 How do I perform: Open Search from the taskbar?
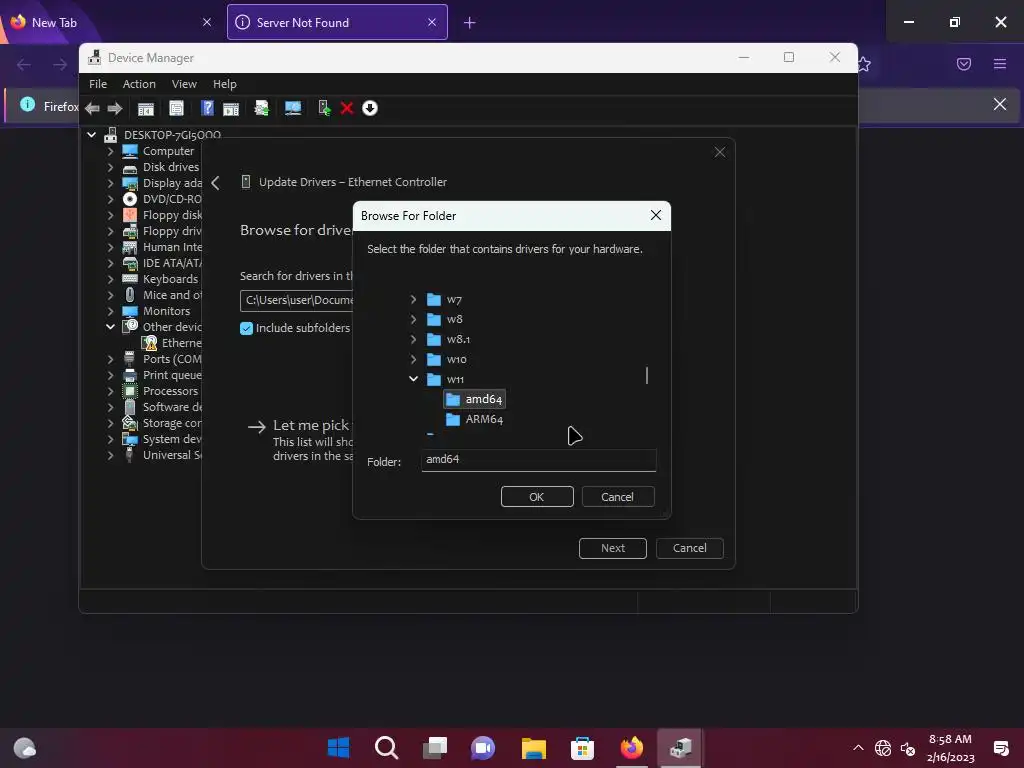387,748
